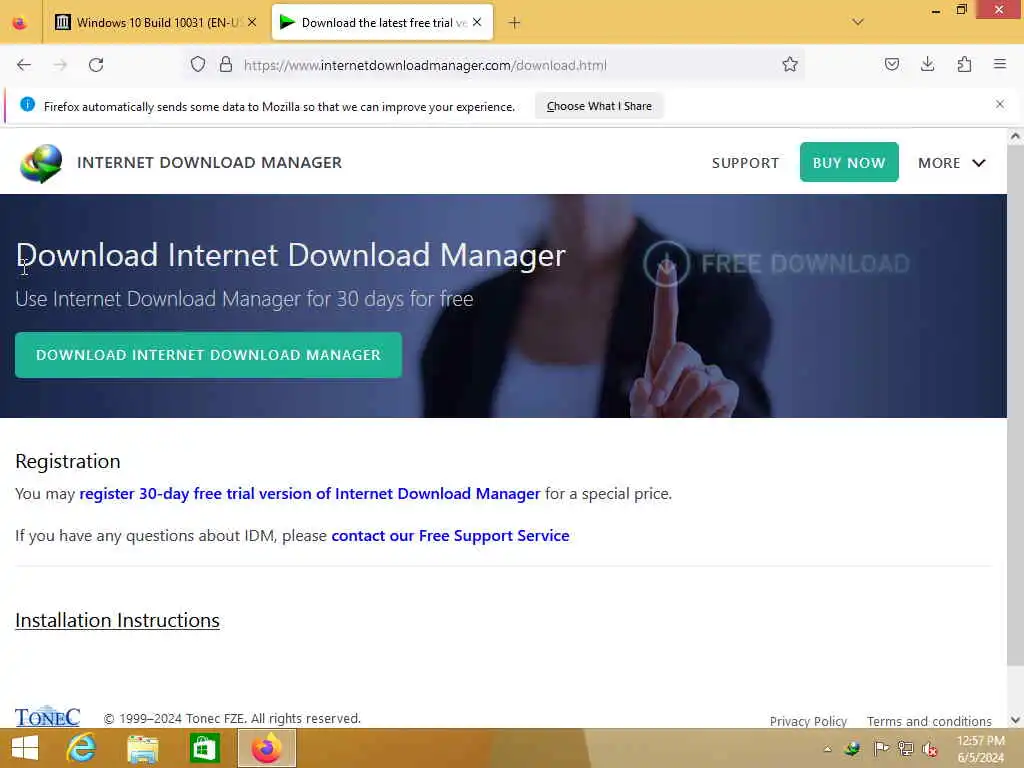Open Terms and conditions link
This screenshot has width=1024, height=768.
coord(929,721)
